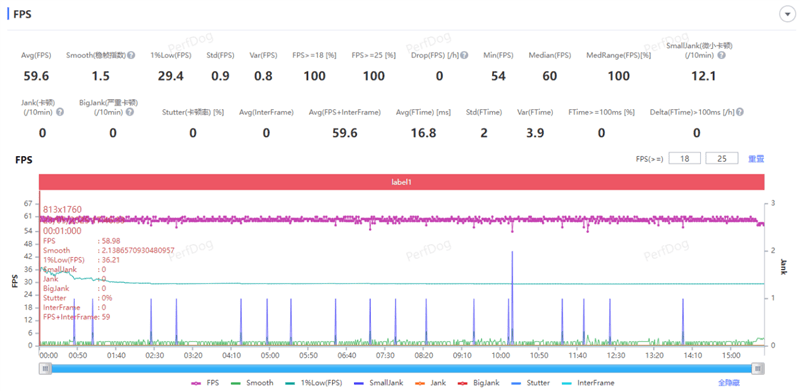This screenshot has width=800, height=391.
Task: Open help icon beside Drop(FPS) [/h]
Action: click(464, 55)
